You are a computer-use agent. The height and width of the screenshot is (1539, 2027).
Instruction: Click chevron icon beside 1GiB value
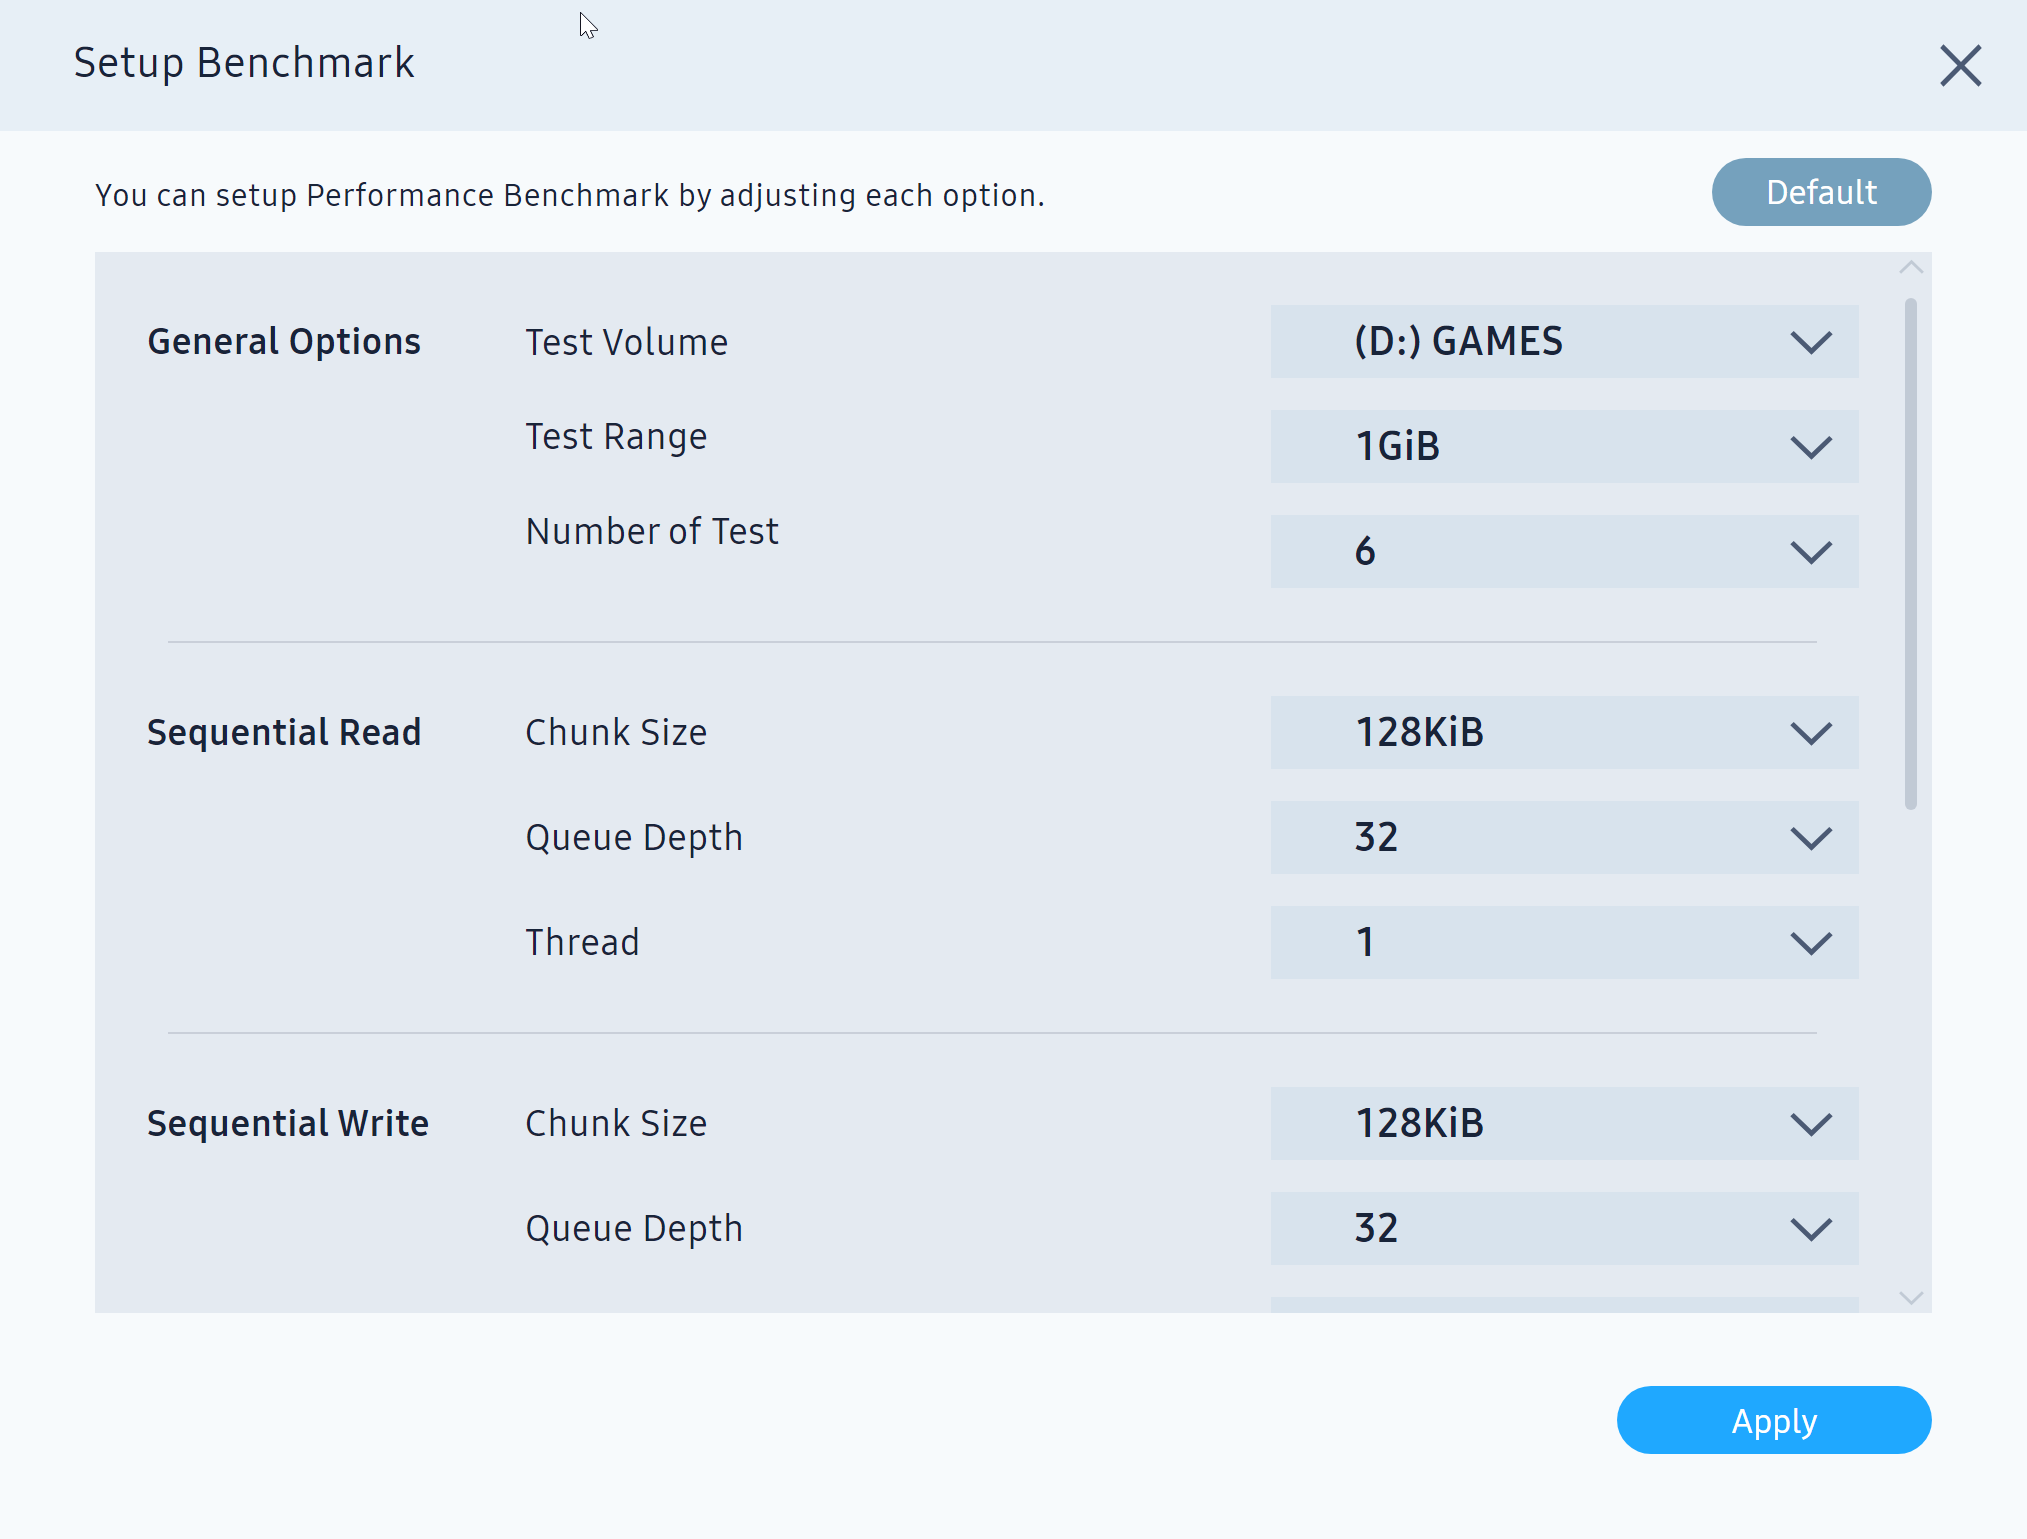tap(1810, 447)
